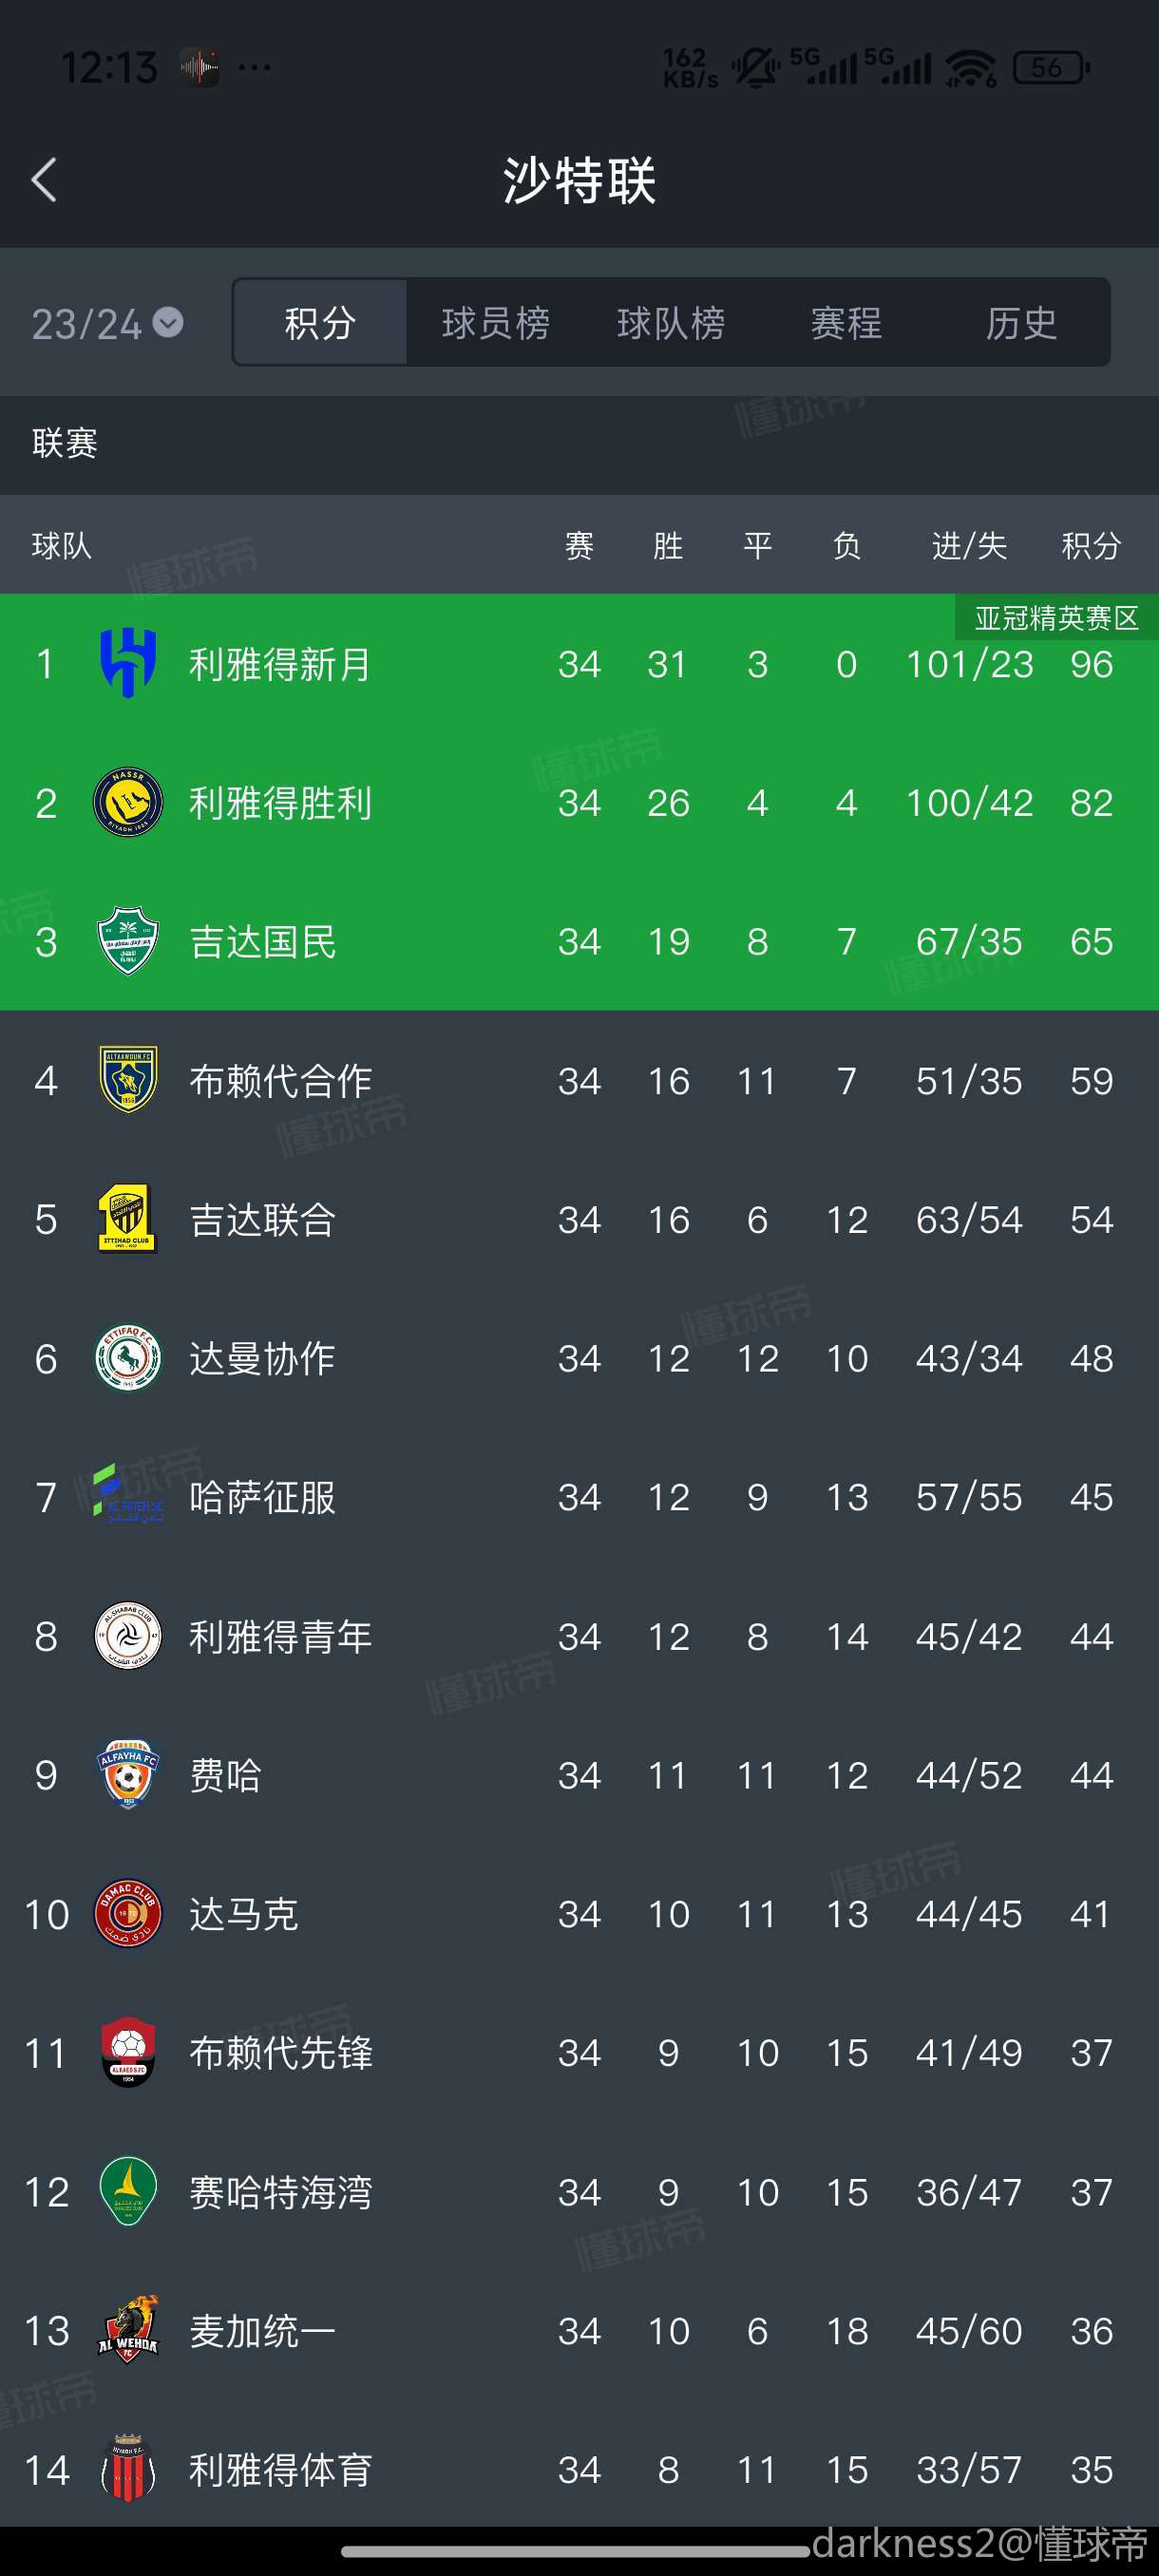The height and width of the screenshot is (2576, 1159).
Task: Tap the 哈萨征服 club logo
Action: pos(128,1497)
